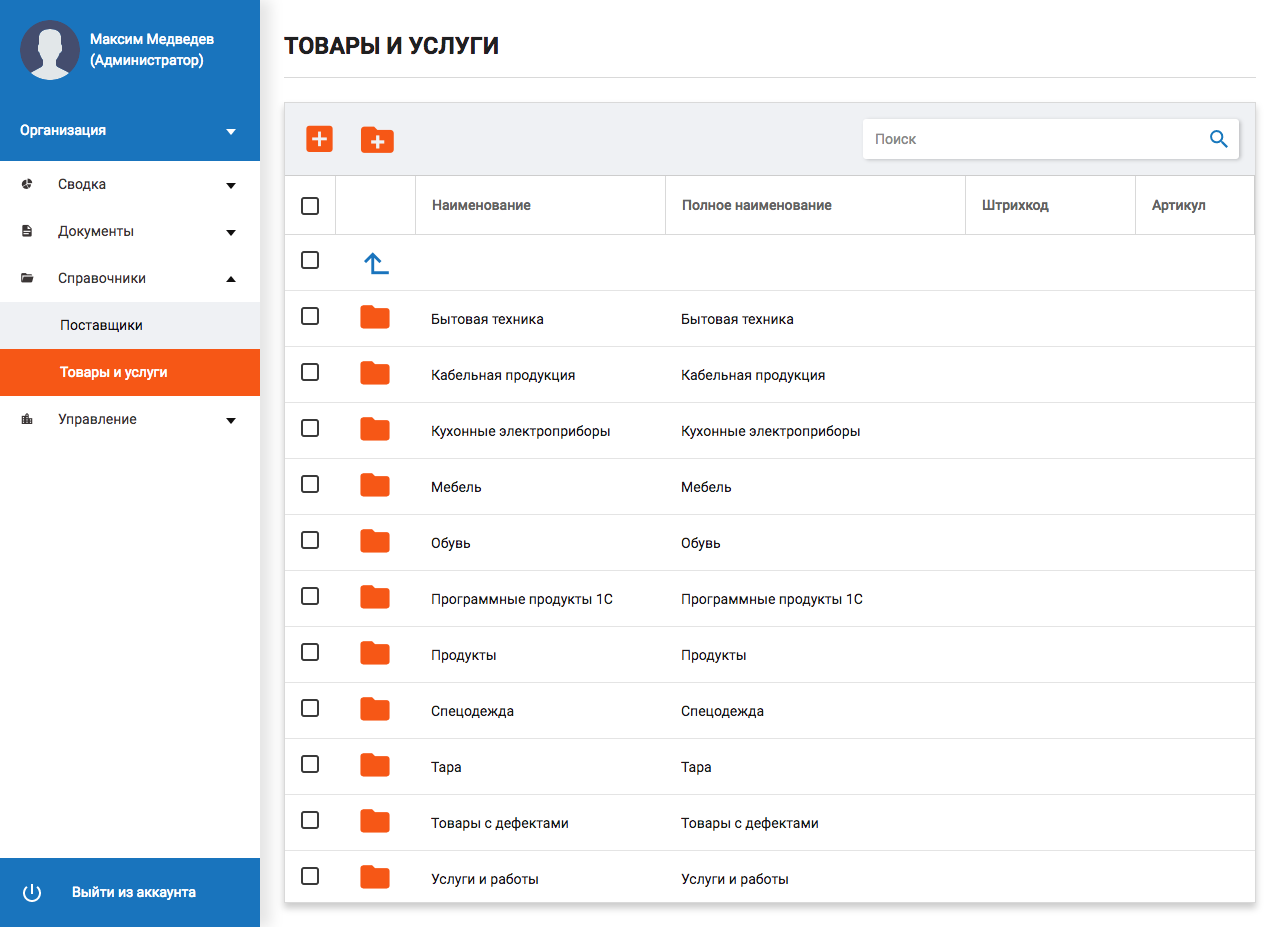The width and height of the screenshot is (1280, 927).
Task: Click the add new folder icon
Action: pyautogui.click(x=377, y=140)
